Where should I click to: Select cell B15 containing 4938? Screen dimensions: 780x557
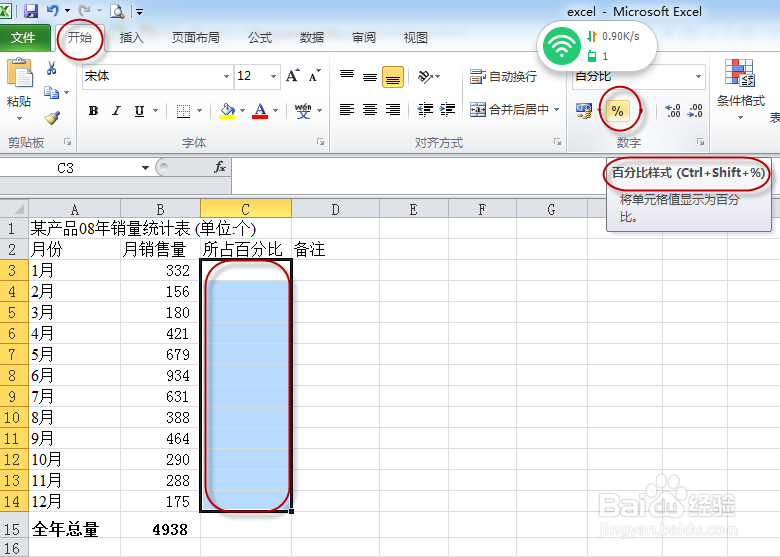tap(160, 525)
